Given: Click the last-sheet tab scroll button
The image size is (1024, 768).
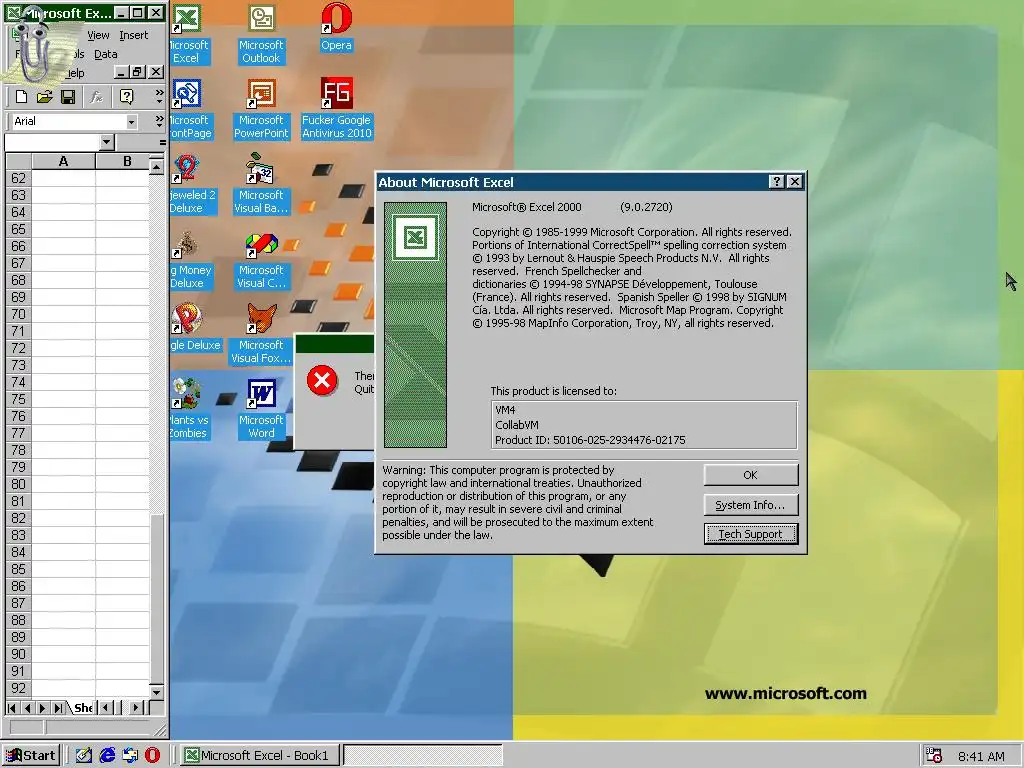Looking at the screenshot, I should point(59,708).
